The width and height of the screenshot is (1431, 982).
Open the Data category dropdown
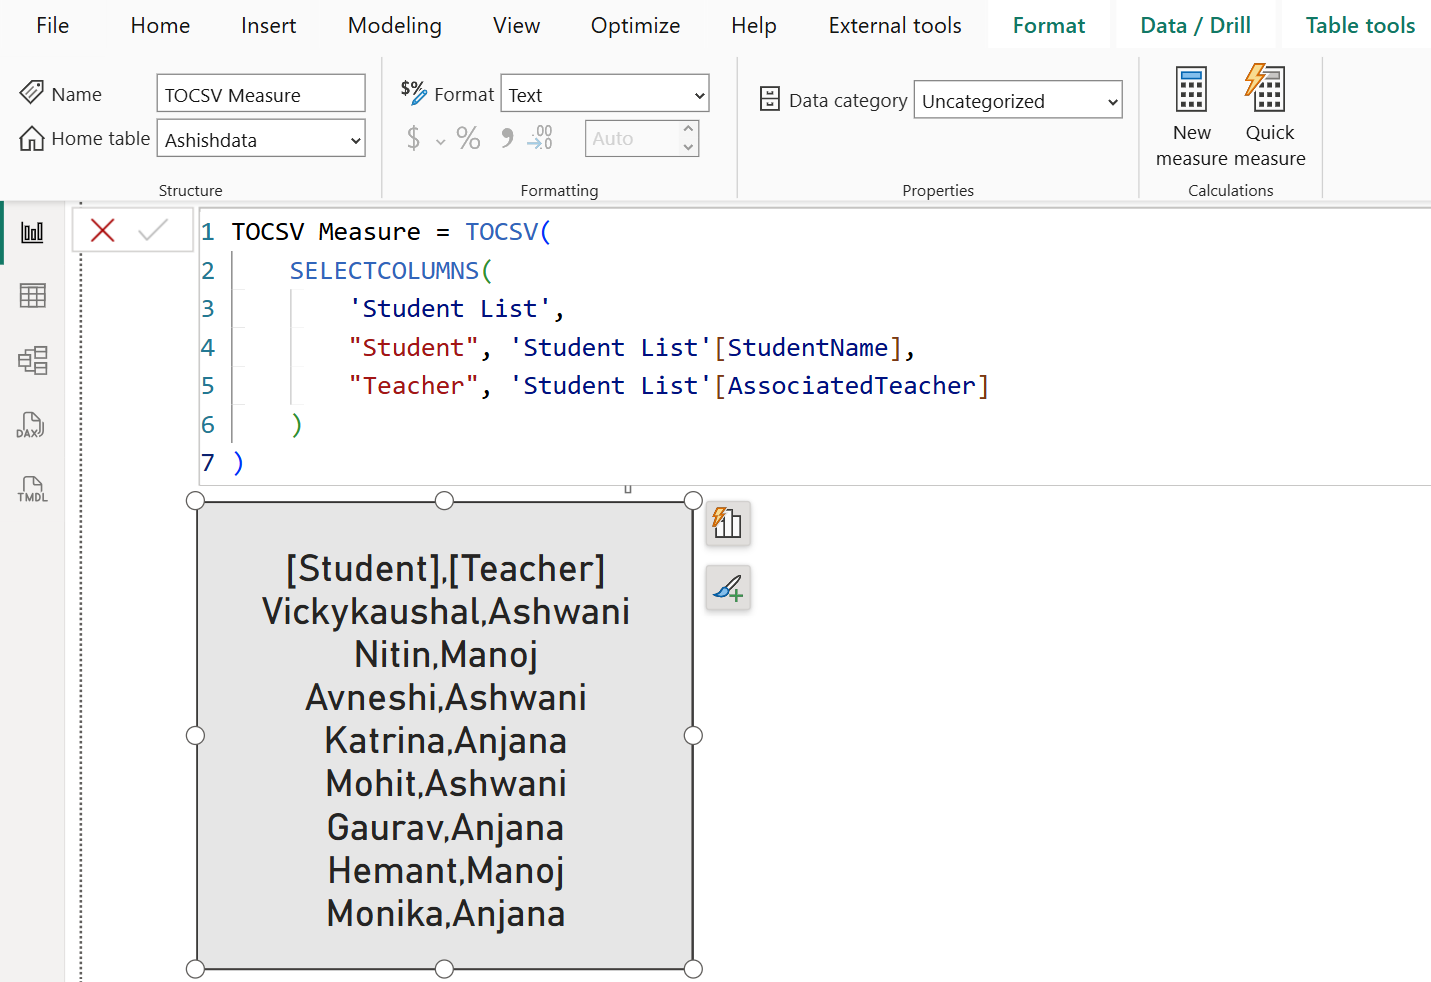[1017, 100]
